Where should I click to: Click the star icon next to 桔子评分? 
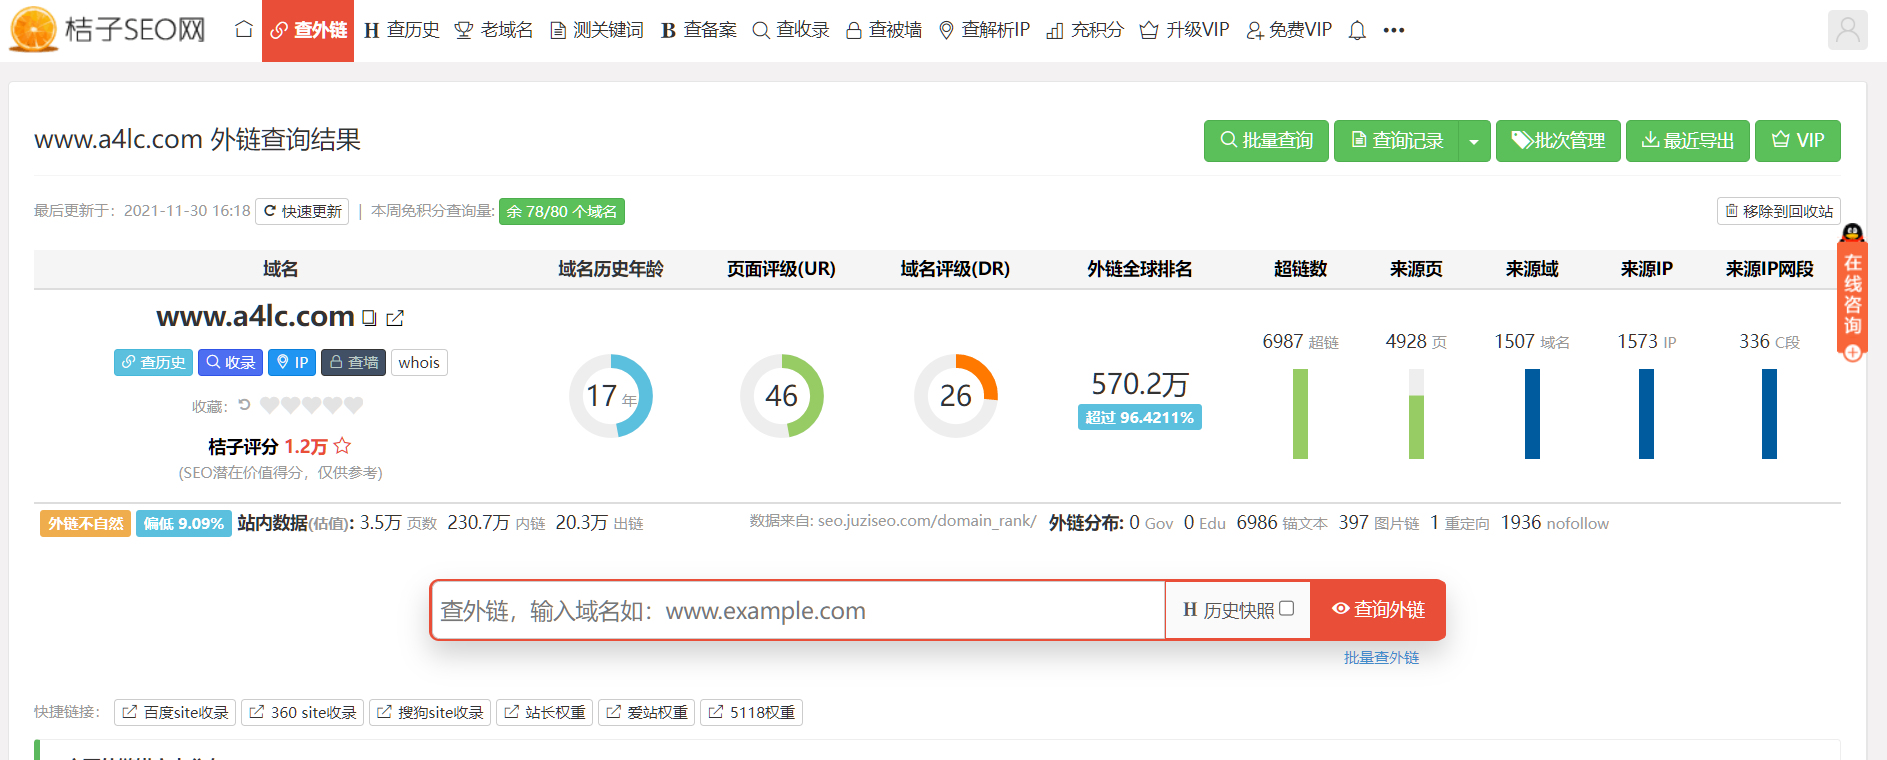342,446
